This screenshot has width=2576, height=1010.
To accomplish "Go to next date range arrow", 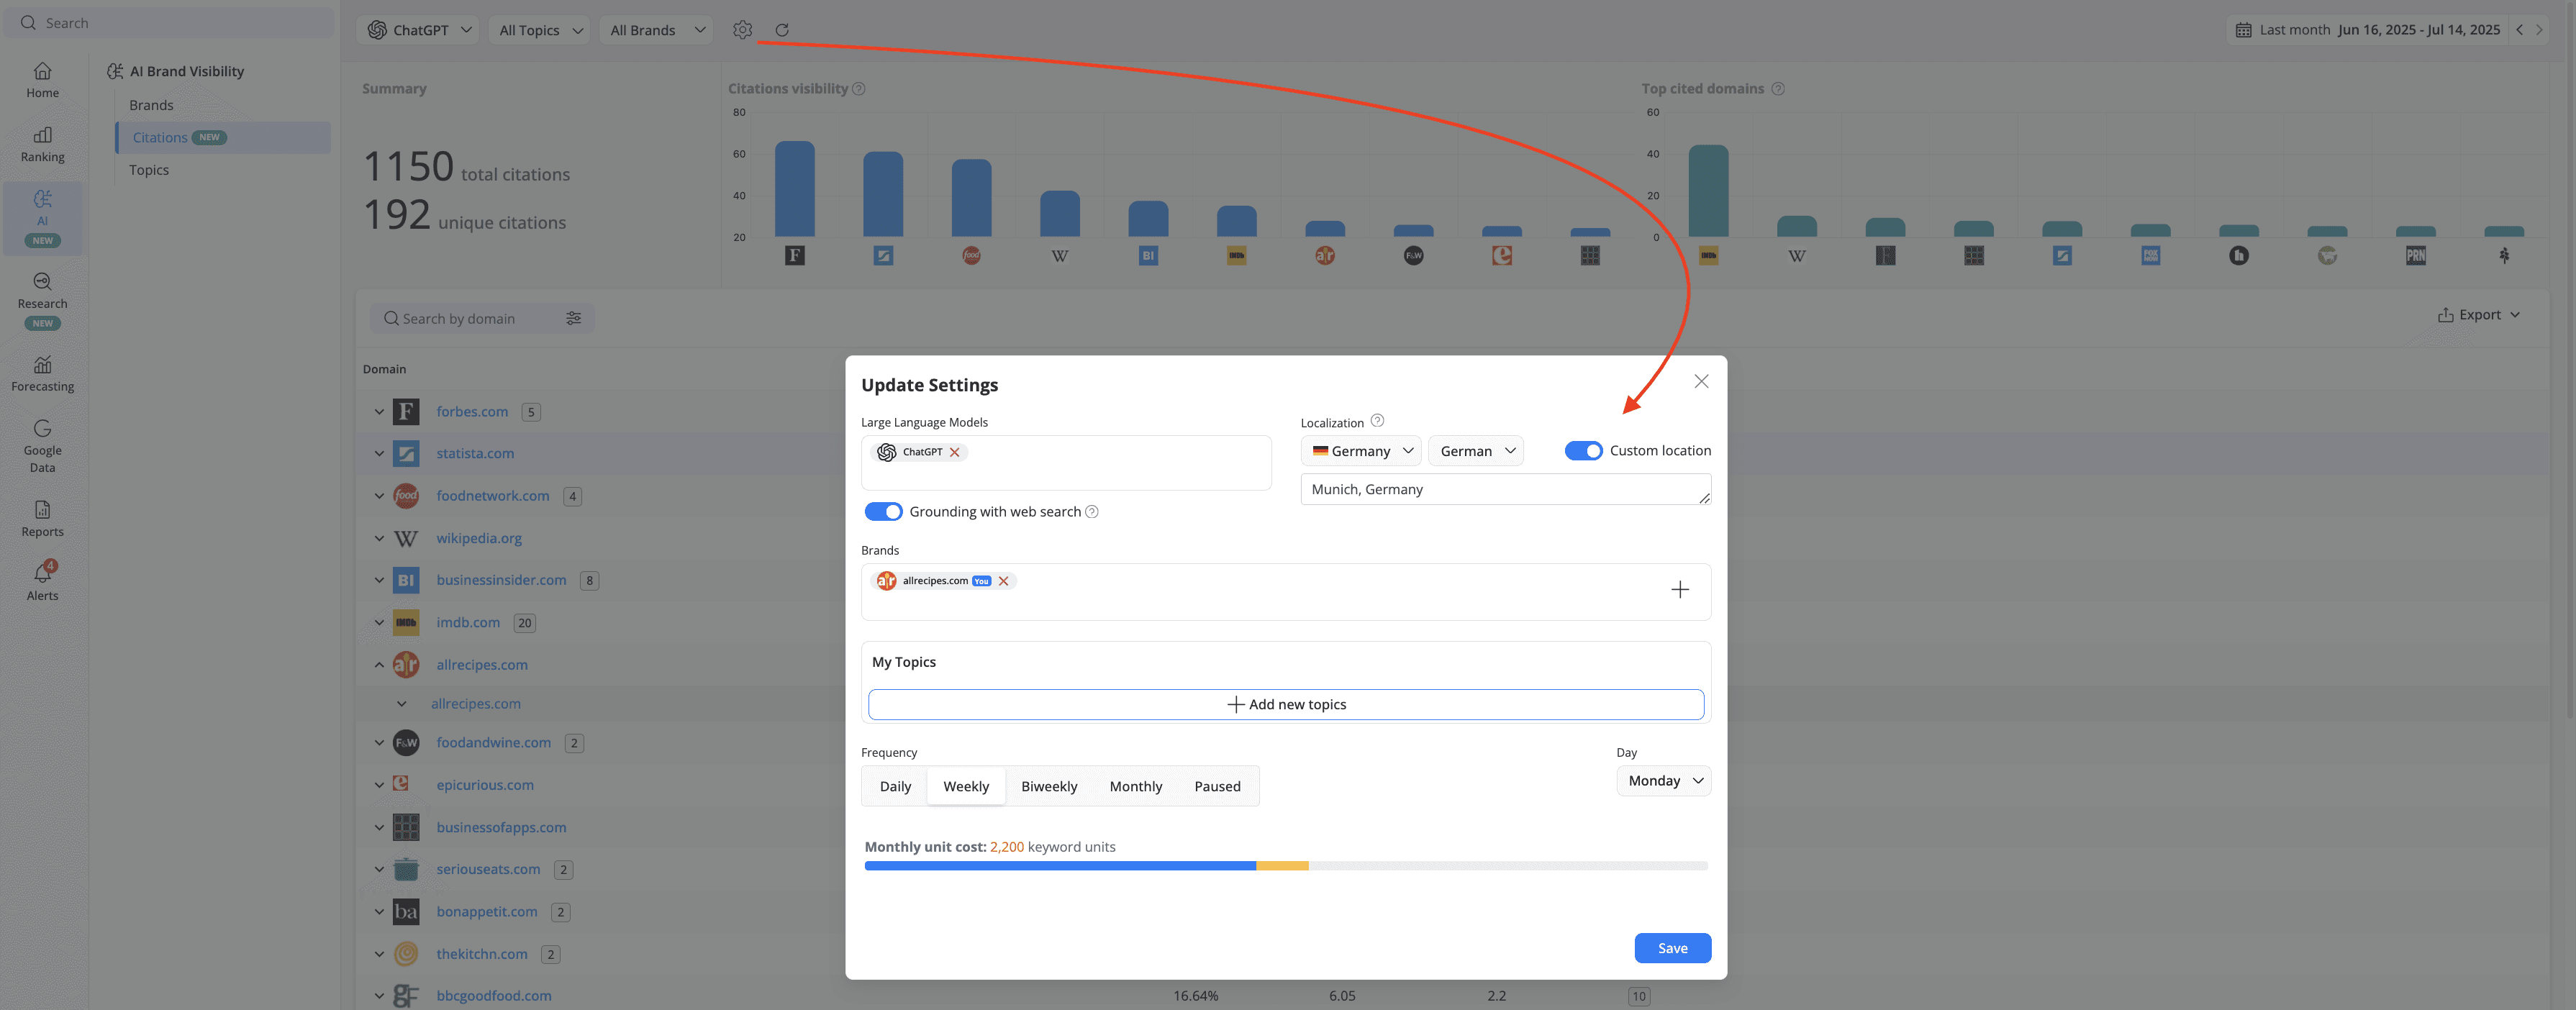I will pyautogui.click(x=2539, y=30).
